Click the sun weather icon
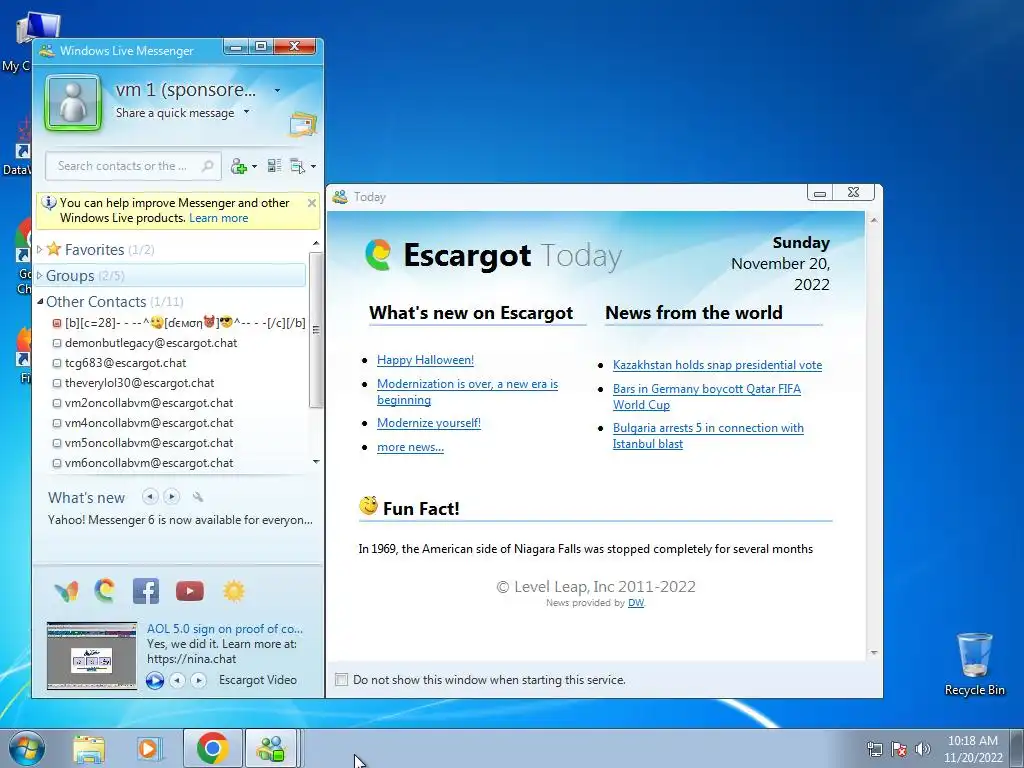 [x=234, y=591]
